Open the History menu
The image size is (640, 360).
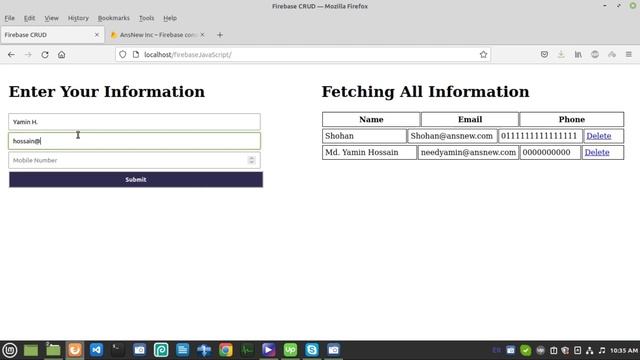coord(78,18)
